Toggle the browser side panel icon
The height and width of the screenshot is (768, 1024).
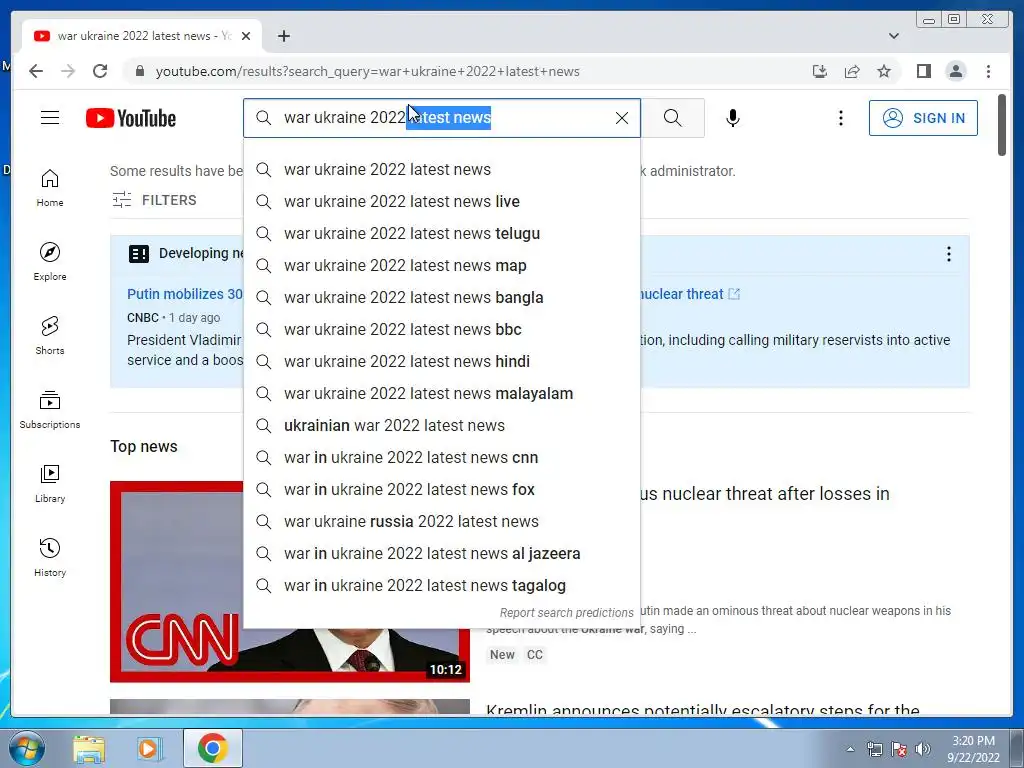923,71
